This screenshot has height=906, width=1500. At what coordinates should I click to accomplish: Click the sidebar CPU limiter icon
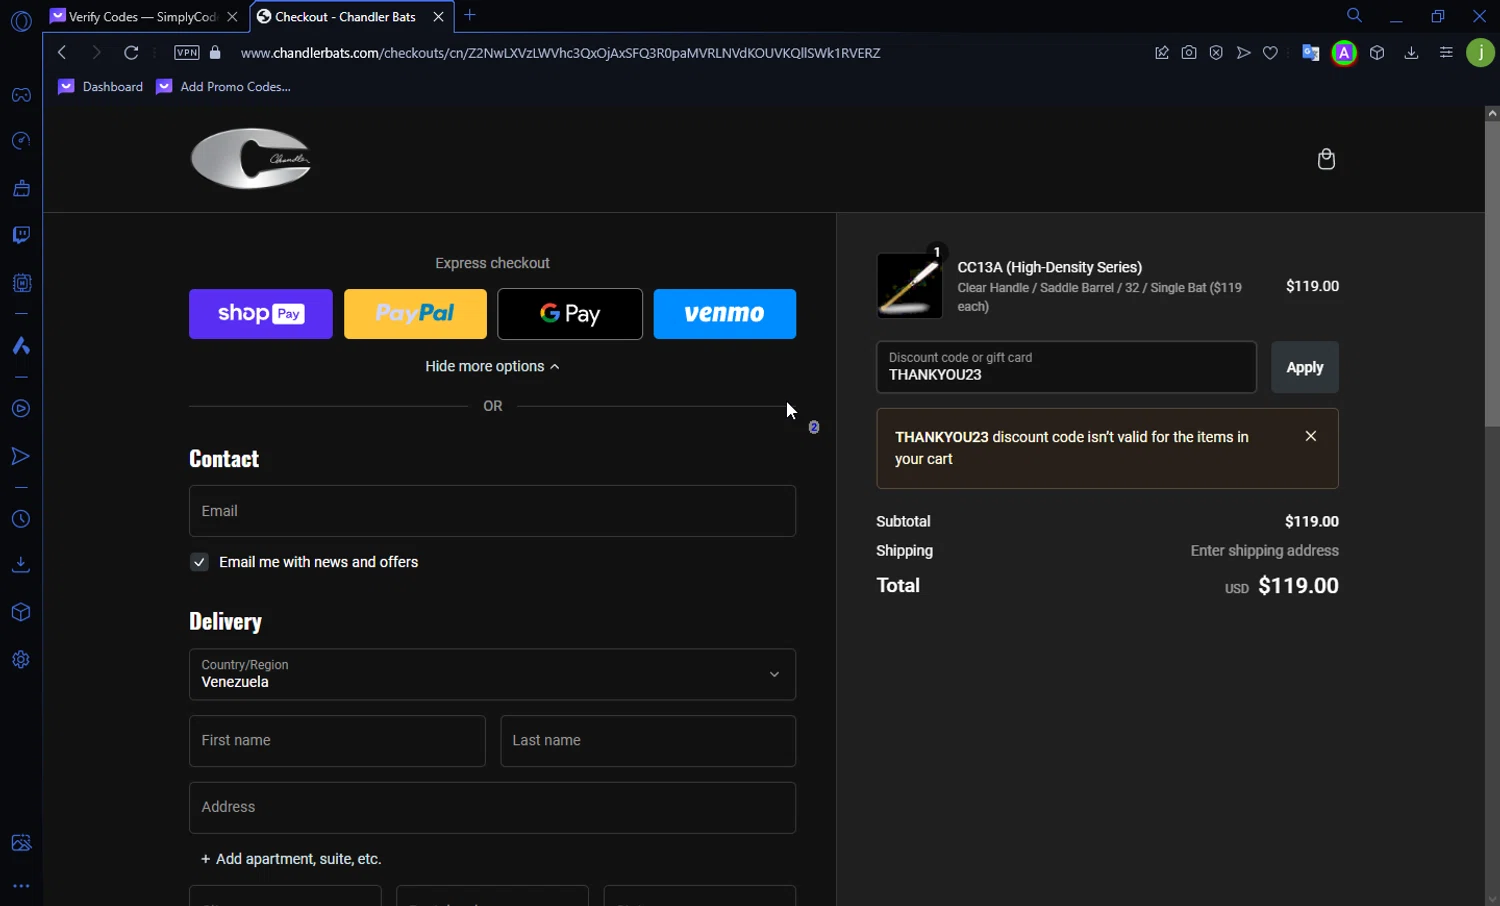point(21,283)
